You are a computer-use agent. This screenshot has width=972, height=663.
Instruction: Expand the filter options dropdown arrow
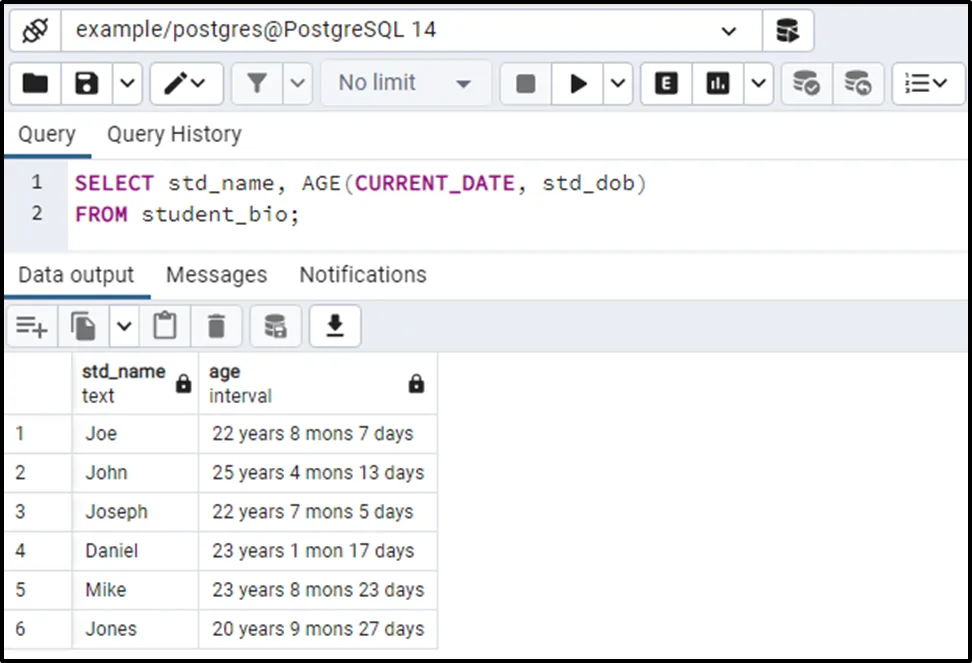pos(297,84)
